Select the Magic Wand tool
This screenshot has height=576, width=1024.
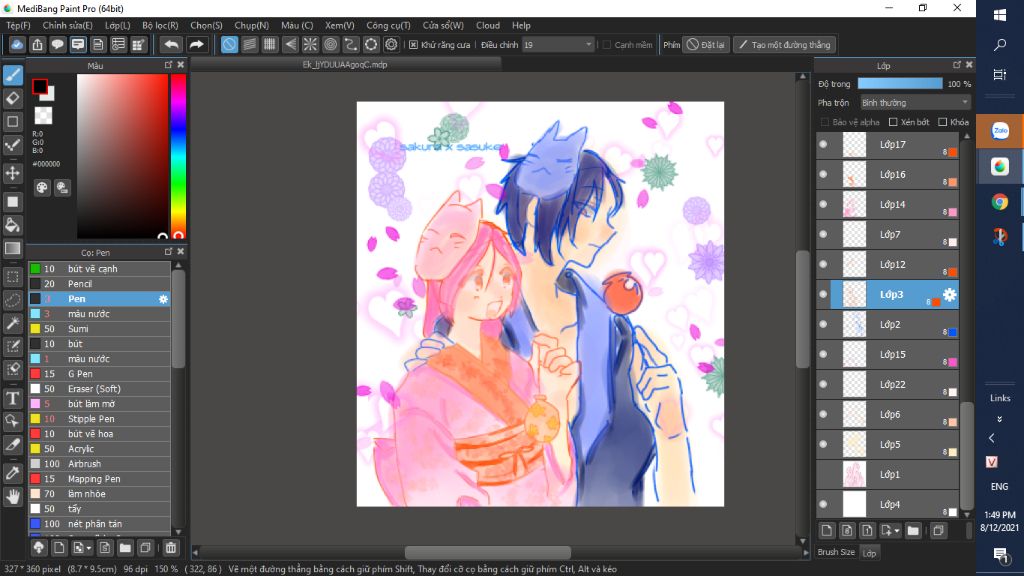[x=12, y=323]
